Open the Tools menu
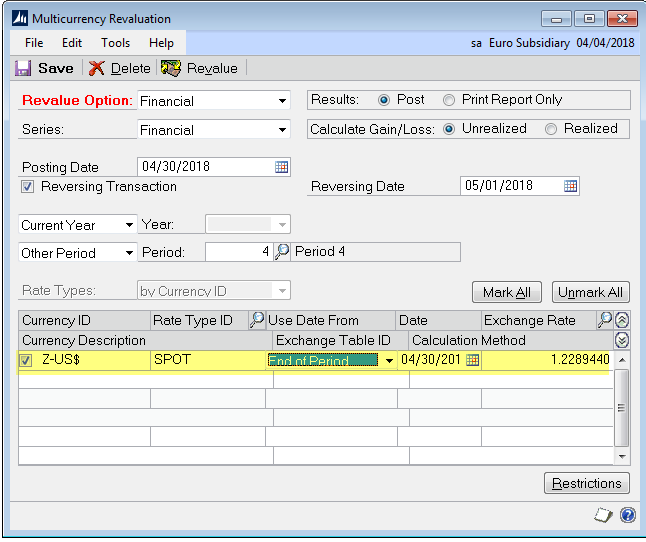Image resolution: width=646 pixels, height=542 pixels. (x=115, y=43)
